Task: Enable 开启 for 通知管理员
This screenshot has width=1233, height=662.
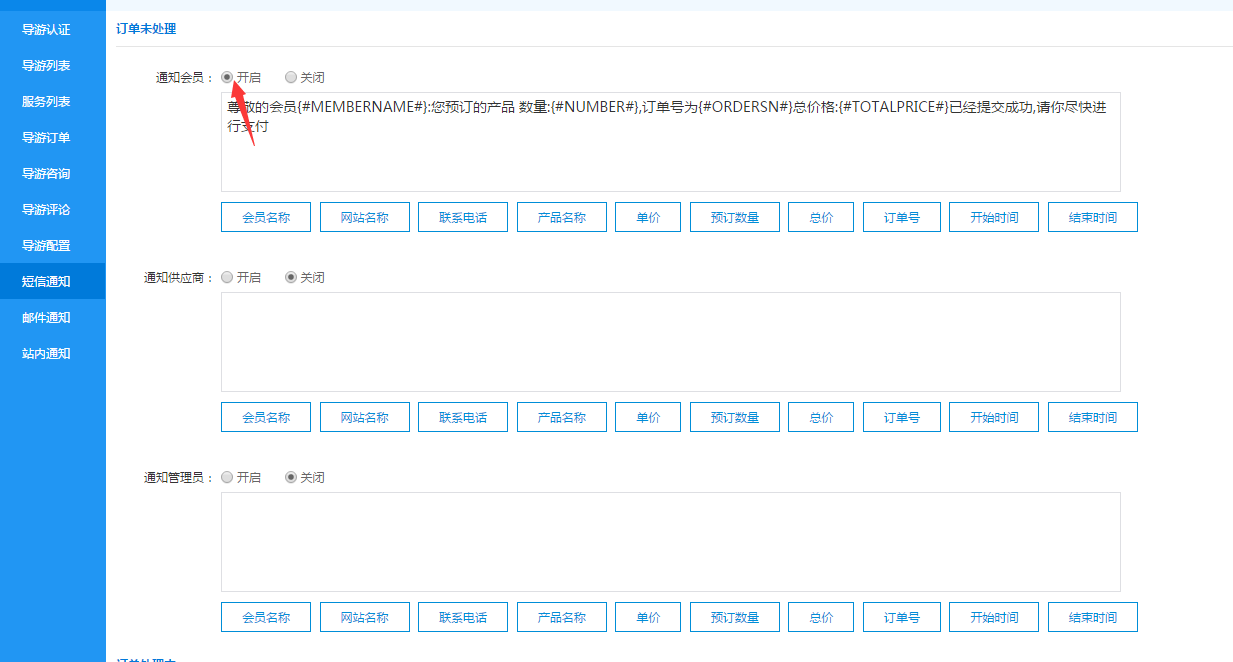Action: click(x=227, y=477)
